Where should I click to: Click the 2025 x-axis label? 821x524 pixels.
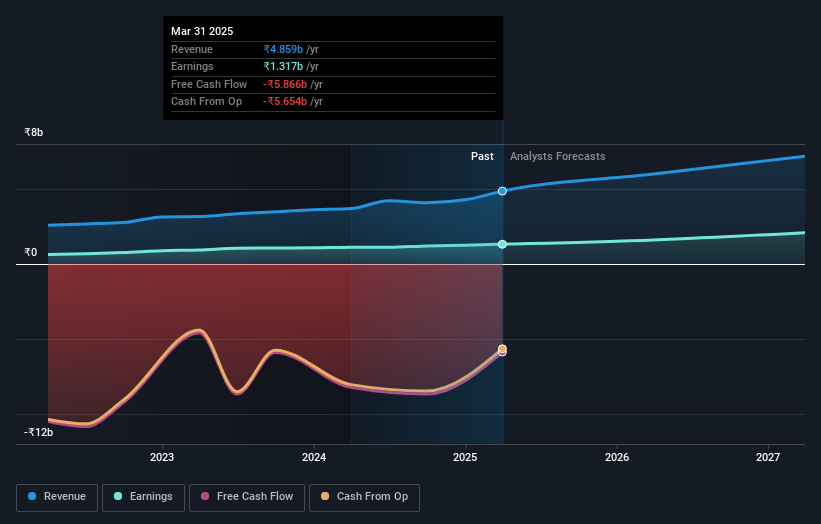(465, 457)
